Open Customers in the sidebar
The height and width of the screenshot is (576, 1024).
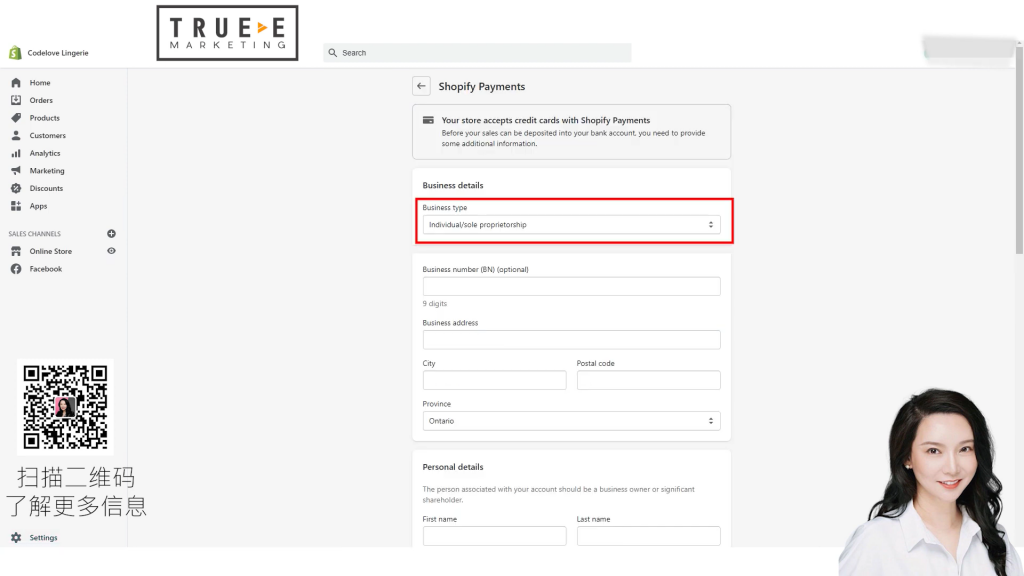point(48,136)
